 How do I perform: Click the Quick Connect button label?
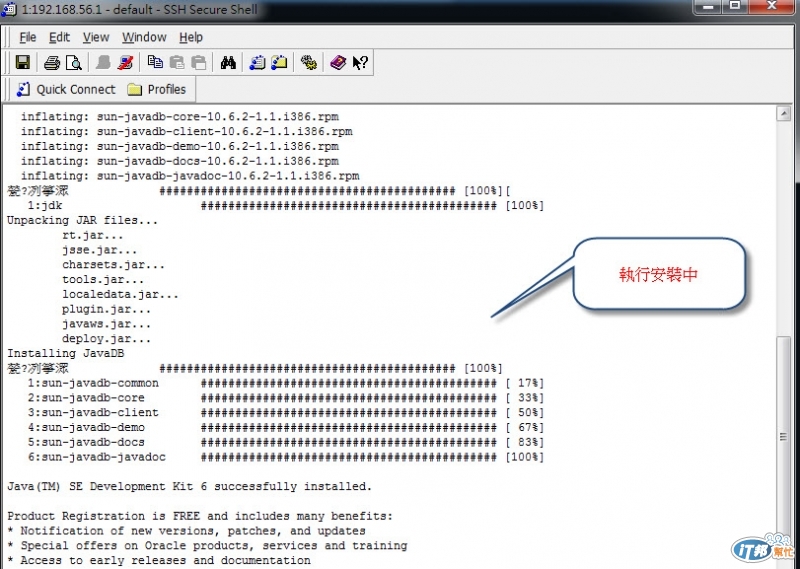tap(76, 89)
